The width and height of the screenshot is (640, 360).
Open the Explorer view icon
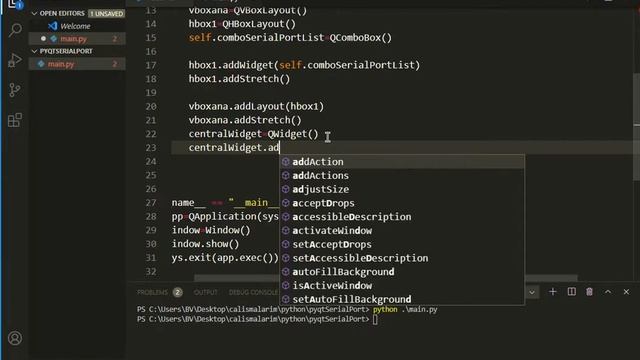(x=15, y=4)
